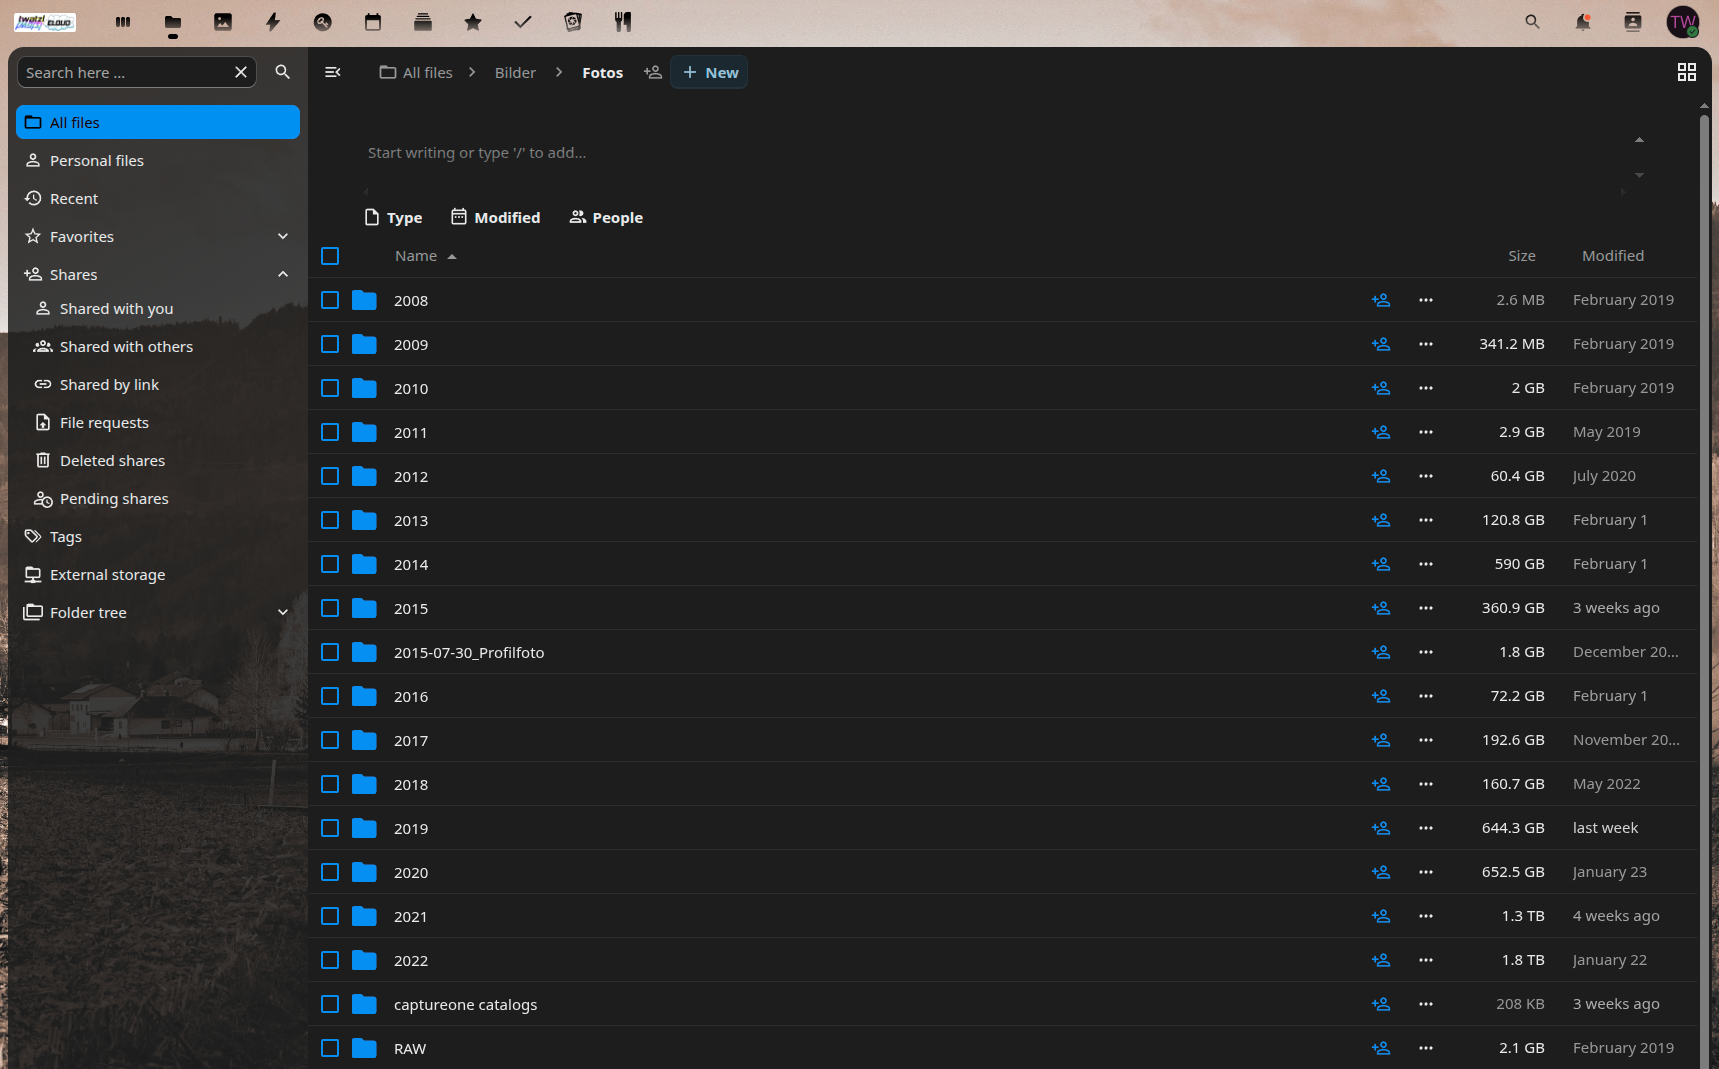Click share icon for folder 2014

pyautogui.click(x=1380, y=564)
